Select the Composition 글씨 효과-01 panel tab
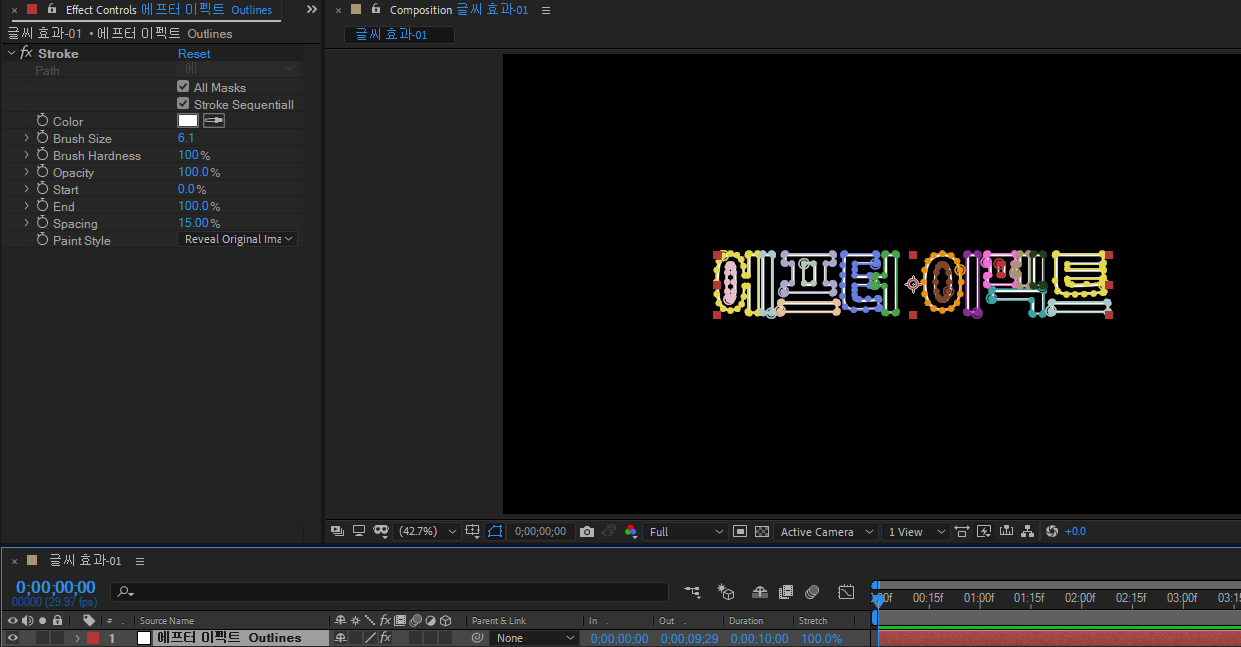This screenshot has width=1241, height=647. pyautogui.click(x=459, y=10)
